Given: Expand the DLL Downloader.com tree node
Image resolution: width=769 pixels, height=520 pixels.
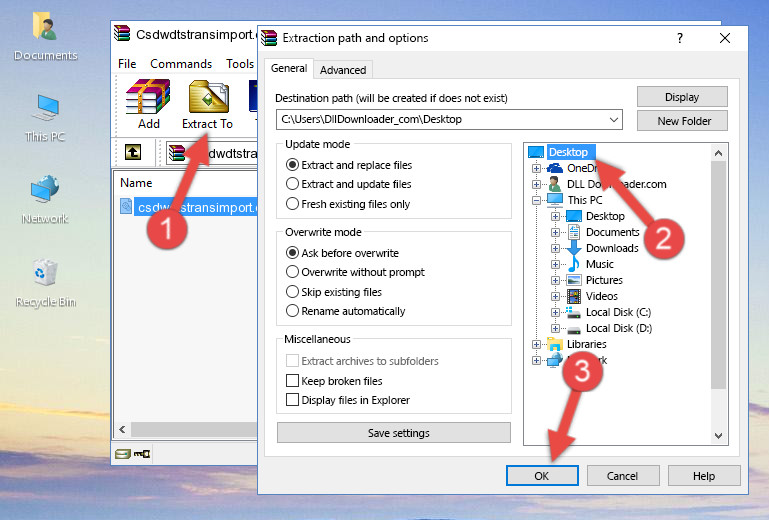Looking at the screenshot, I should click(536, 184).
